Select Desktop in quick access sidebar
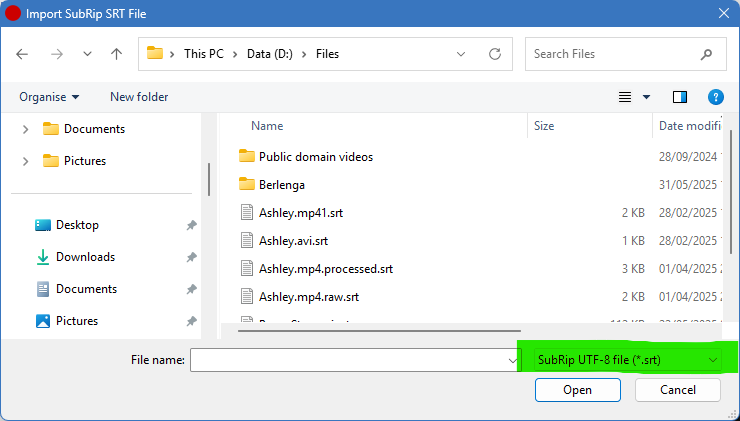The image size is (740, 421). tap(77, 225)
